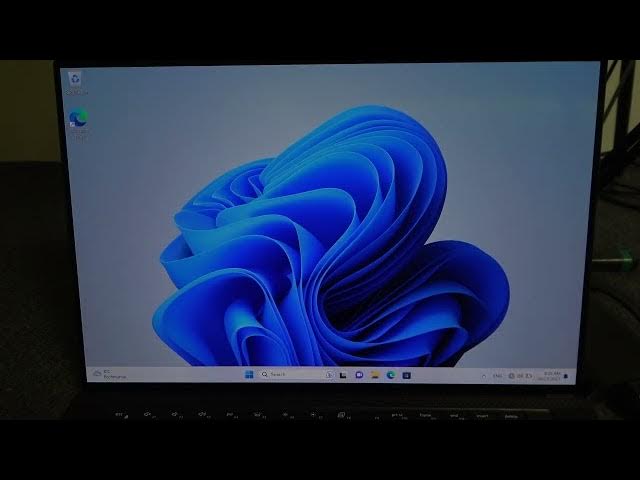Open File Explorer from the taskbar
640x480 pixels.
click(375, 375)
